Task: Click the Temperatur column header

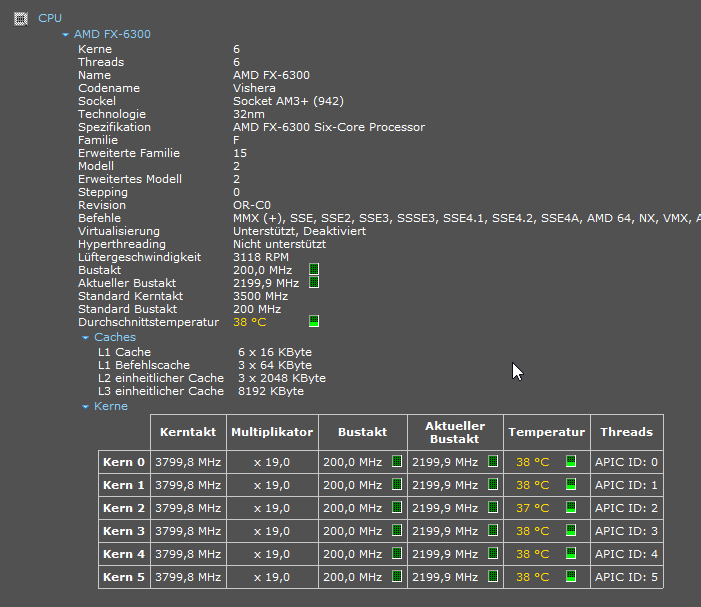Action: (547, 432)
